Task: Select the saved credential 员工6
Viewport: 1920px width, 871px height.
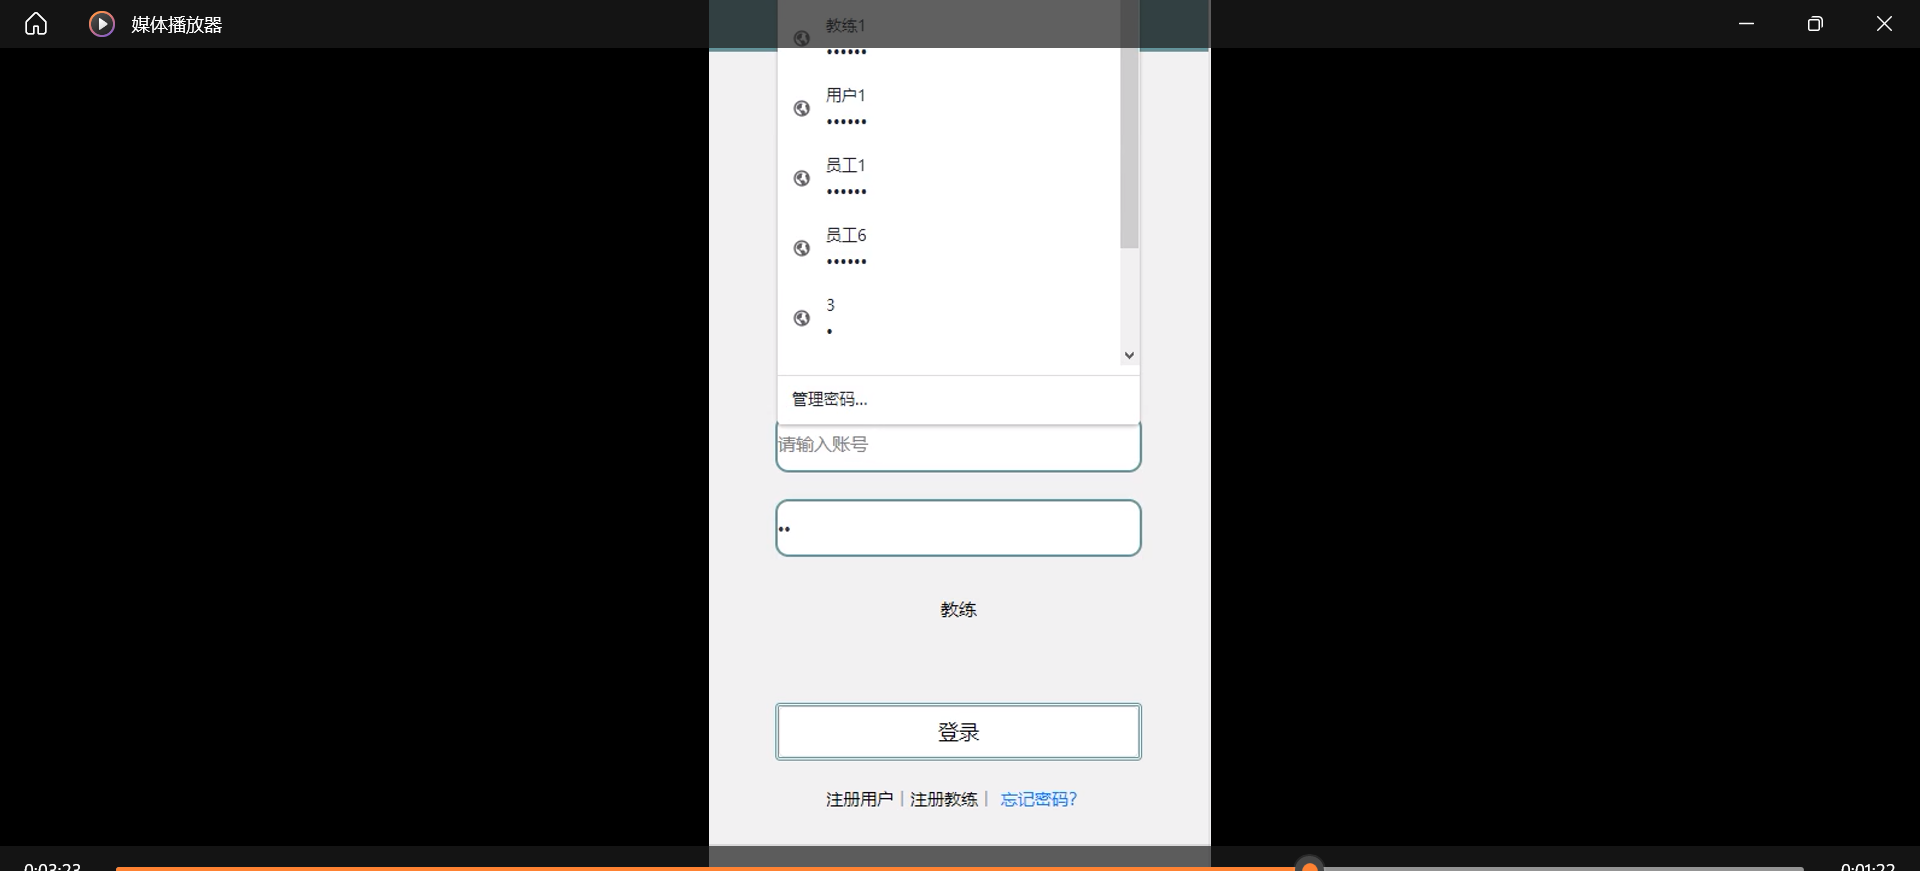Action: point(949,248)
